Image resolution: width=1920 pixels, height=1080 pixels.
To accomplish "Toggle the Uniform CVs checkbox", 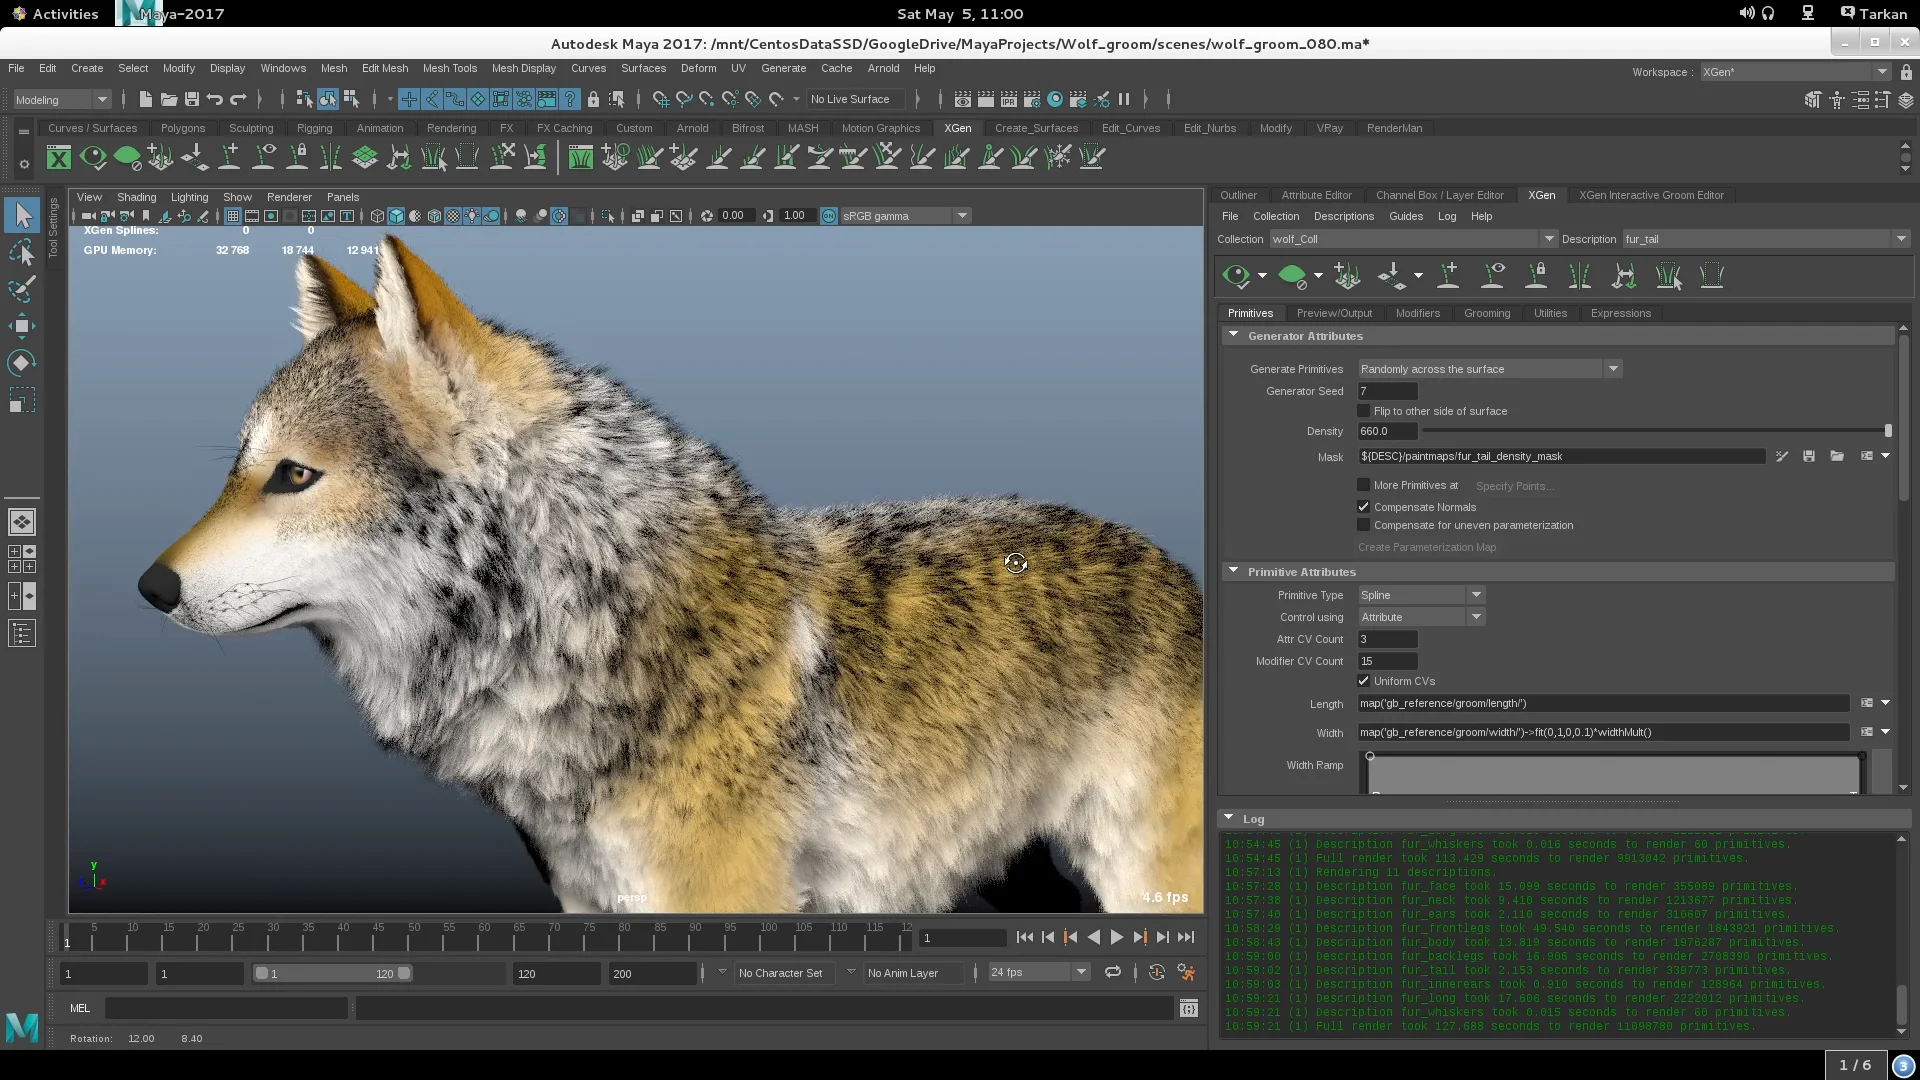I will click(1364, 681).
